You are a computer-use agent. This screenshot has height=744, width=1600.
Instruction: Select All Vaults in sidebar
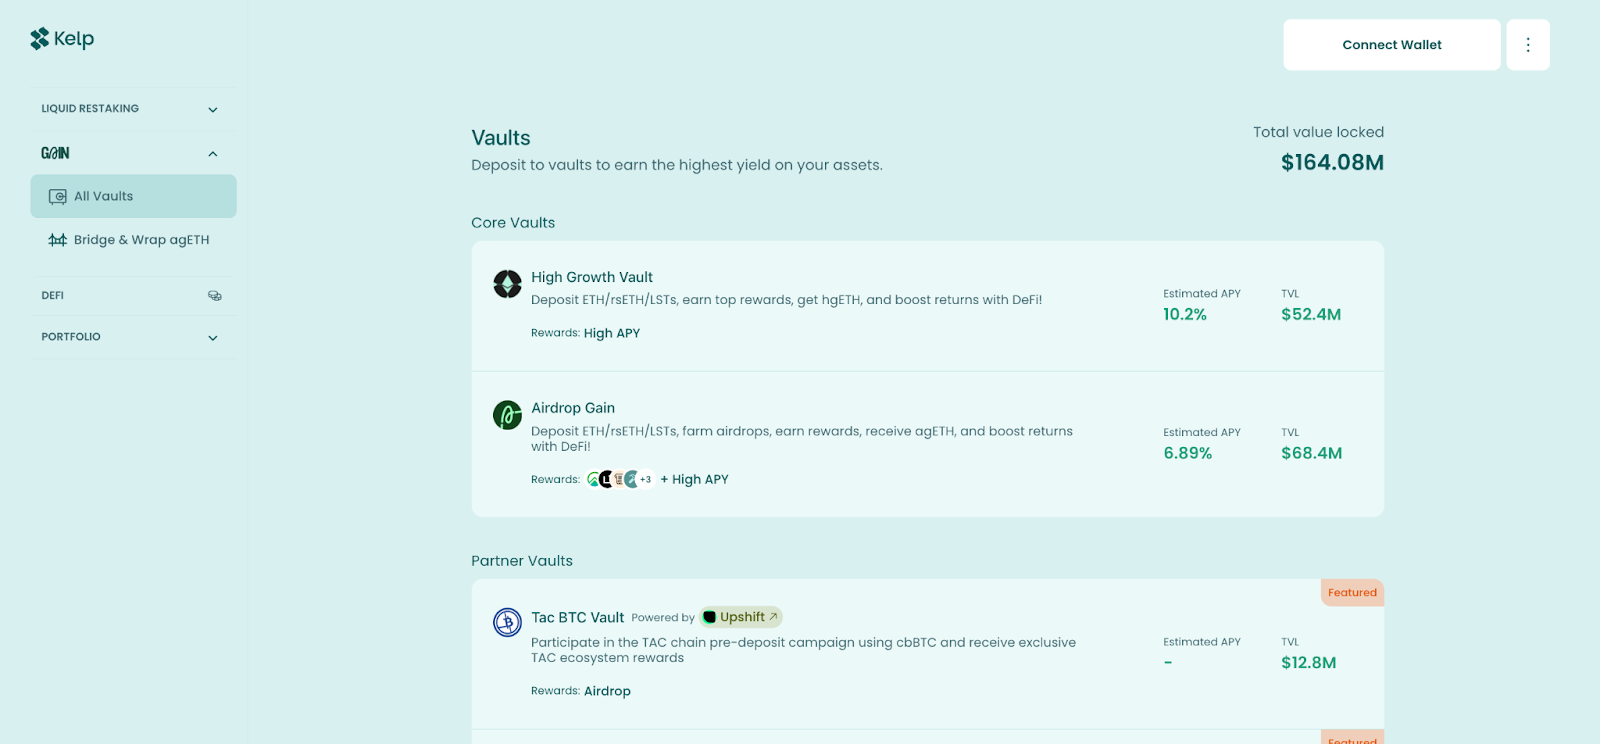(x=133, y=197)
